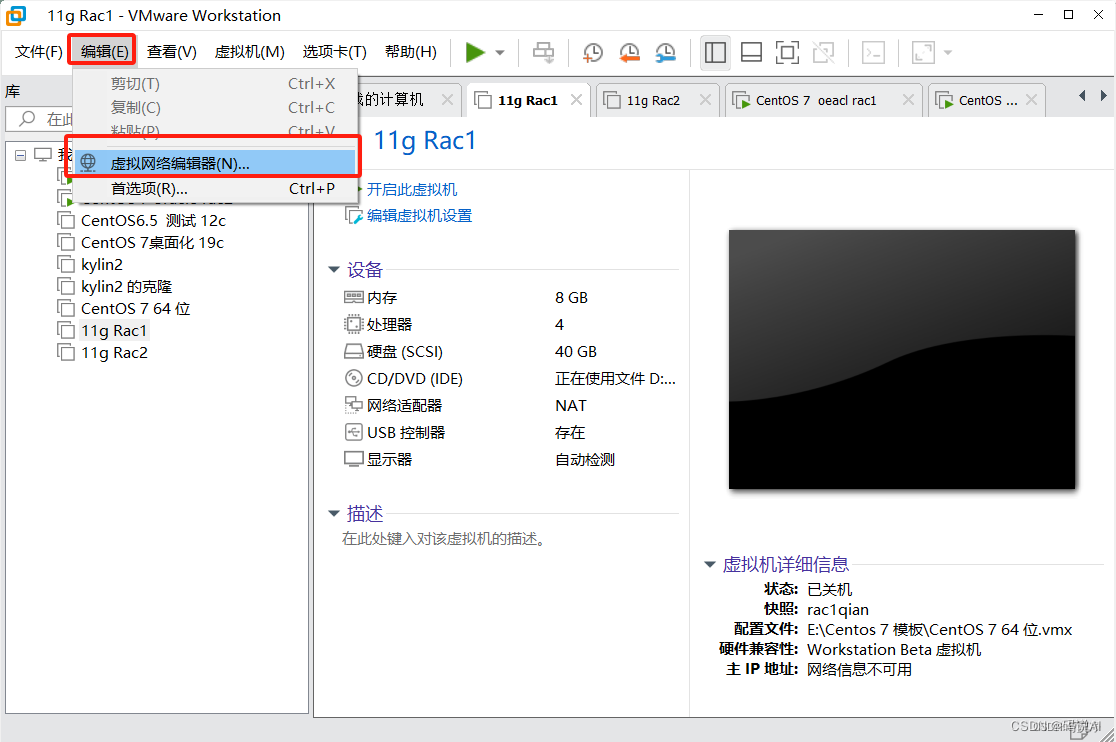
Task: Close the CentOS 7 oeacl rac1 tab
Action: tap(908, 100)
